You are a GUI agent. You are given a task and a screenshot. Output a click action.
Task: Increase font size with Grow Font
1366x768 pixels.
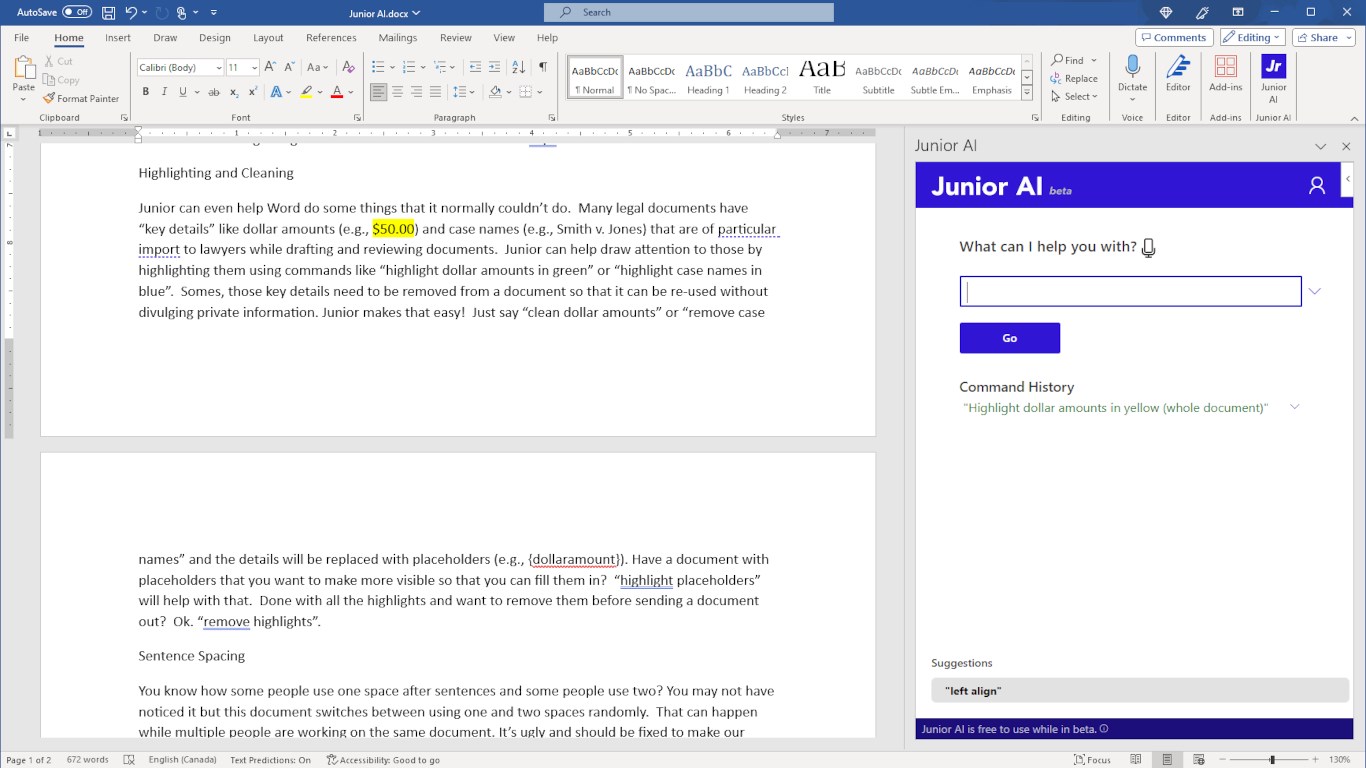pyautogui.click(x=270, y=67)
